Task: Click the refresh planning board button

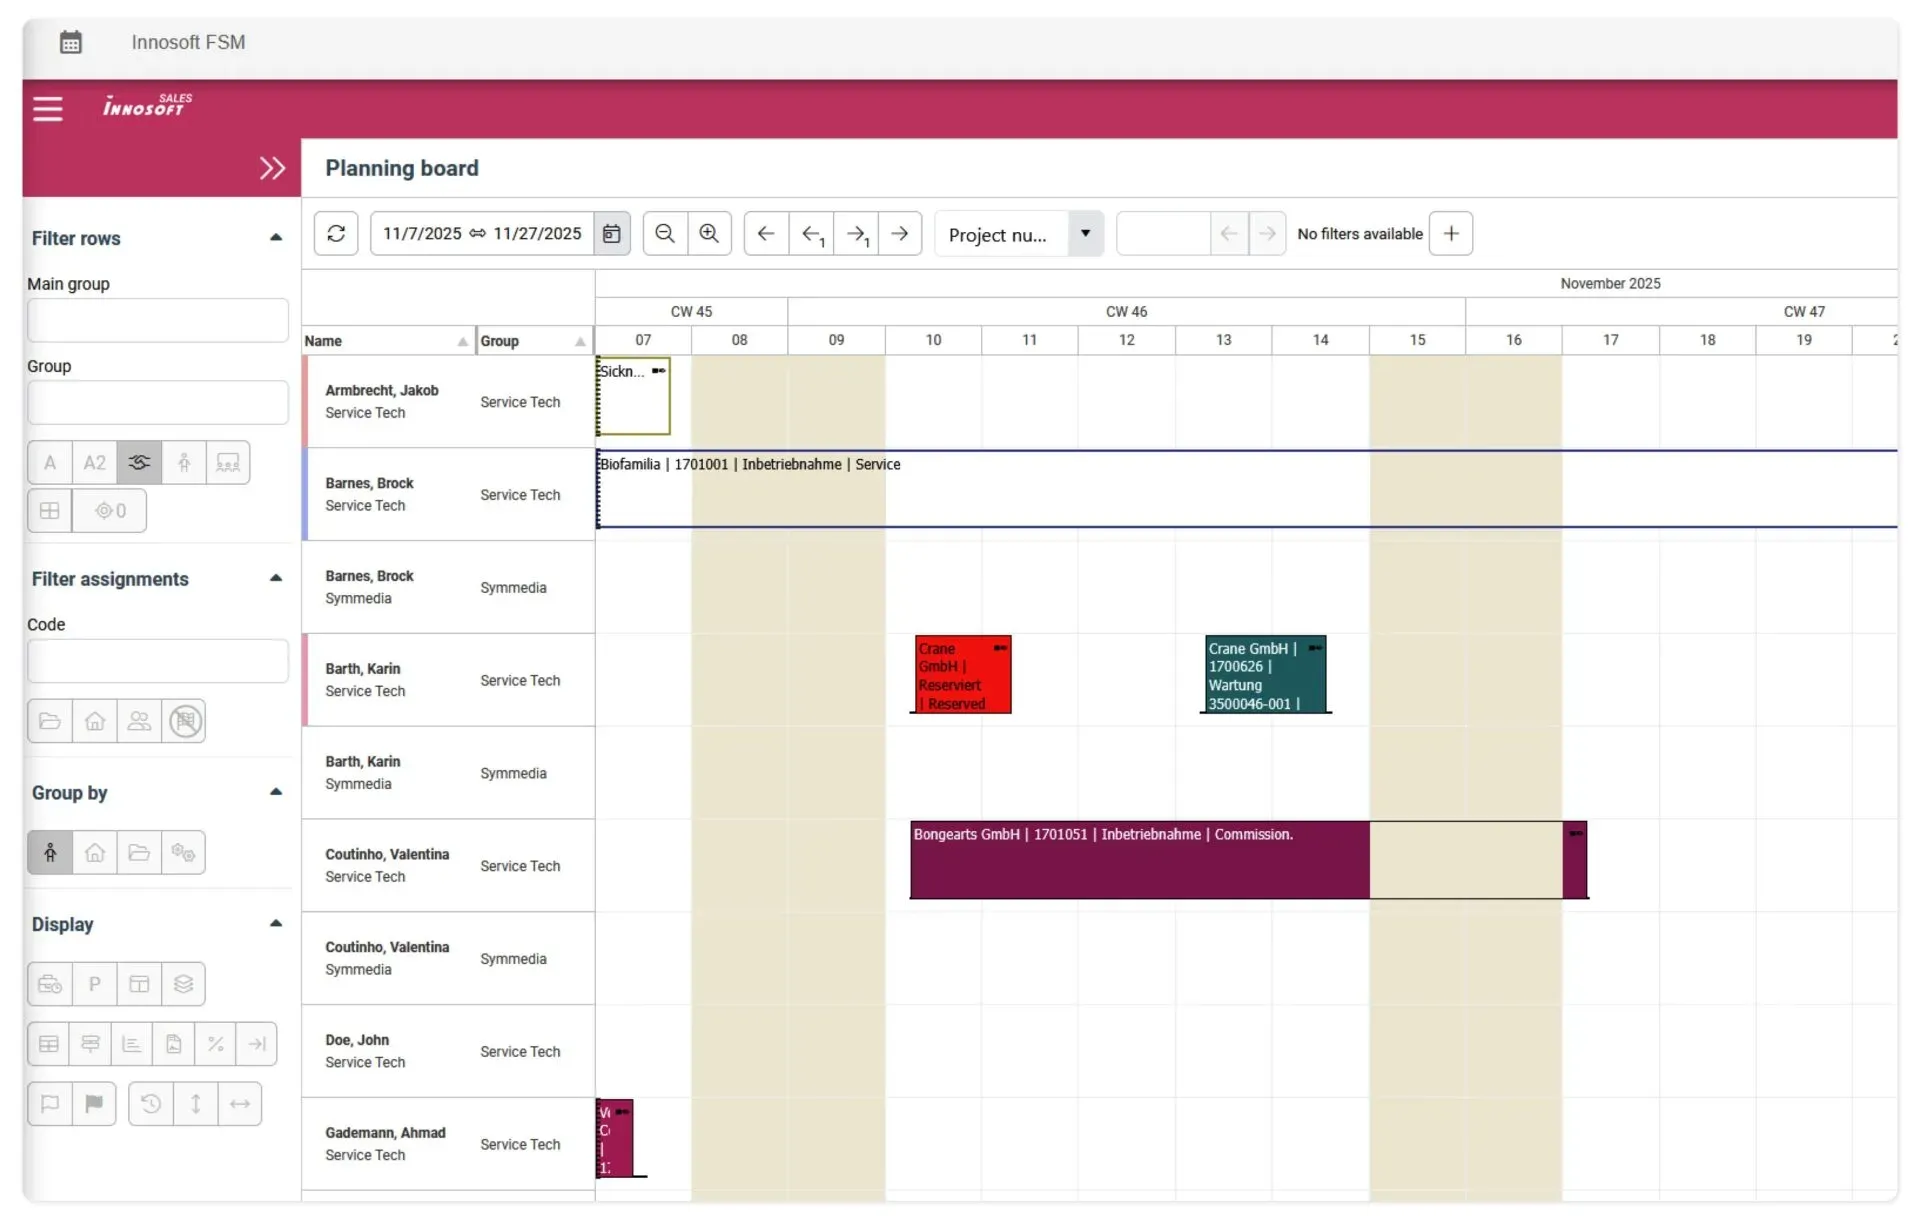Action: click(x=336, y=234)
